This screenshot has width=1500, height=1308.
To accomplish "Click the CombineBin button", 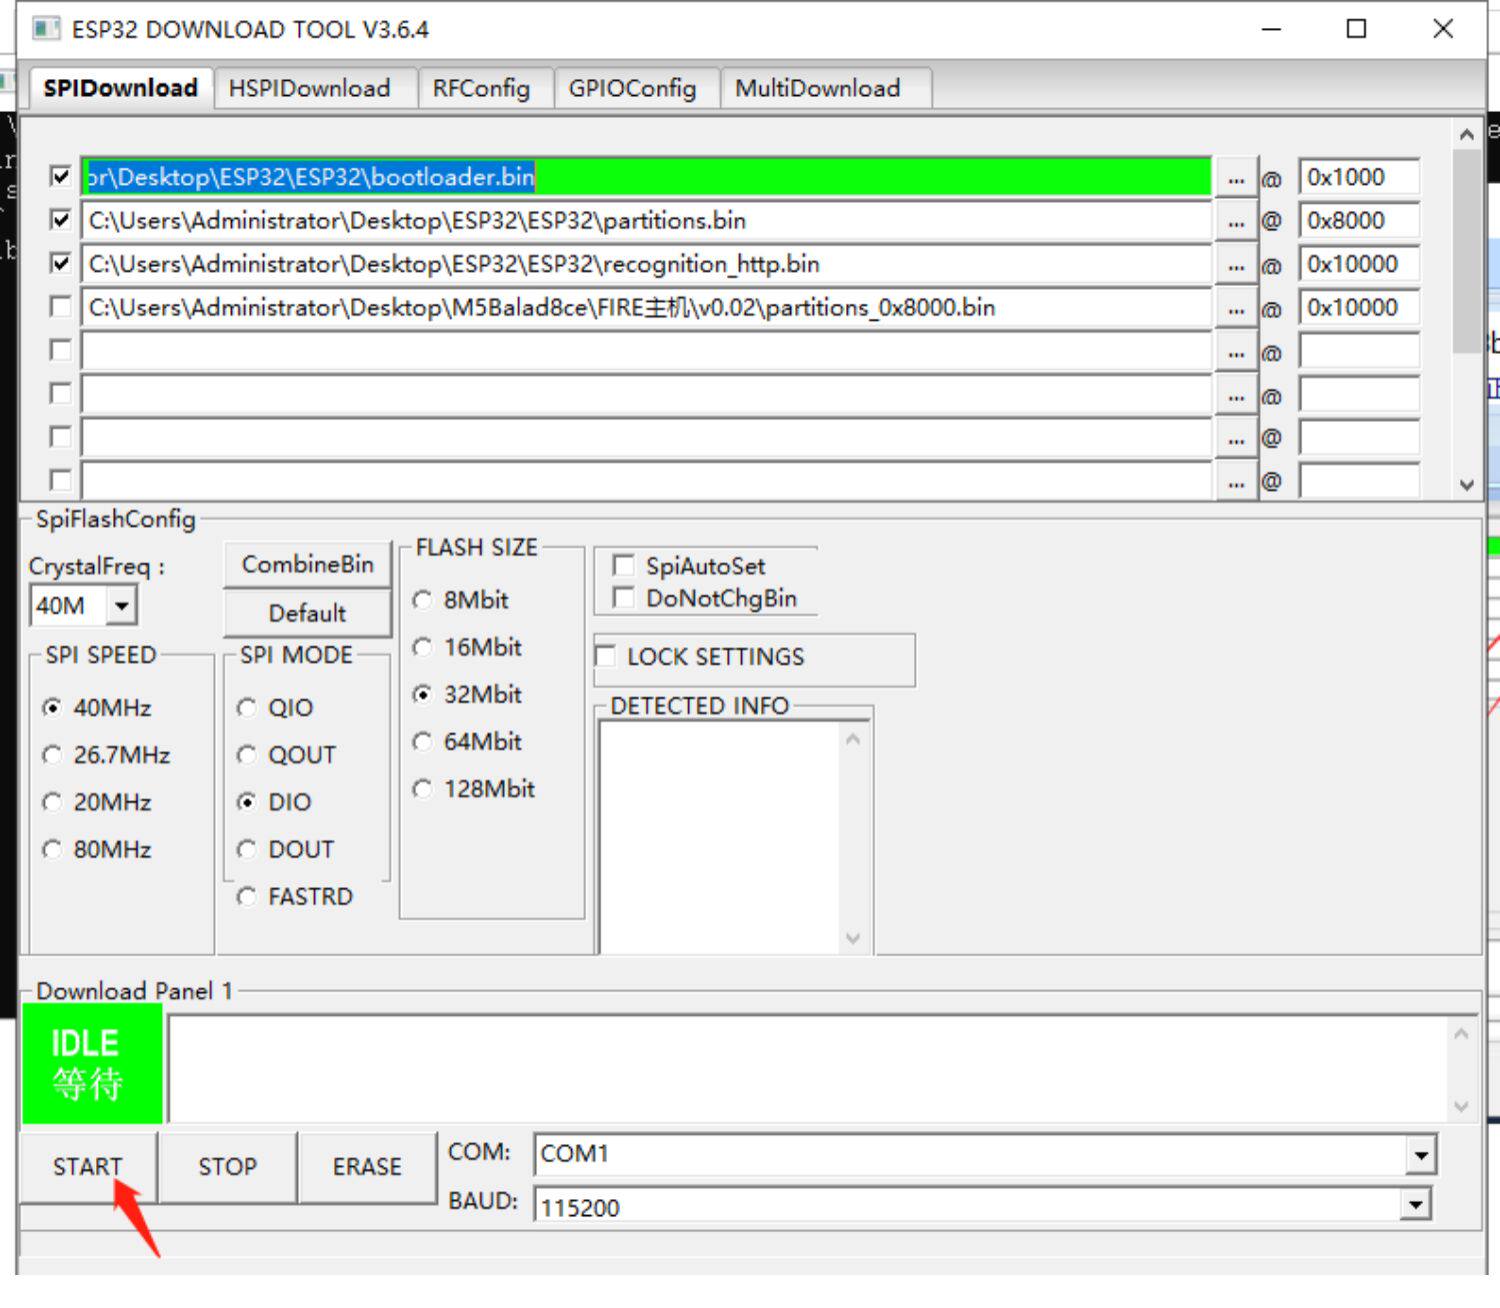I will pos(308,565).
